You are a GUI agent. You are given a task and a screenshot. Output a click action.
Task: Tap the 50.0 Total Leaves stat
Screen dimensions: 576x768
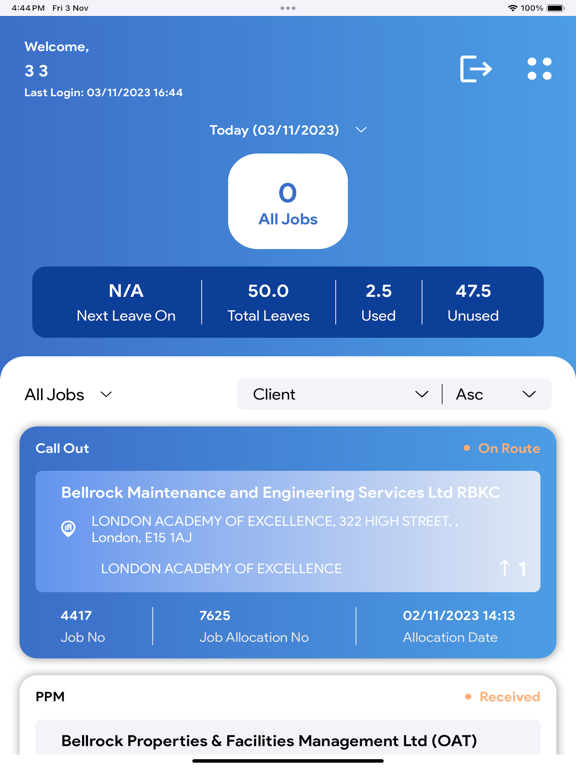coord(268,303)
